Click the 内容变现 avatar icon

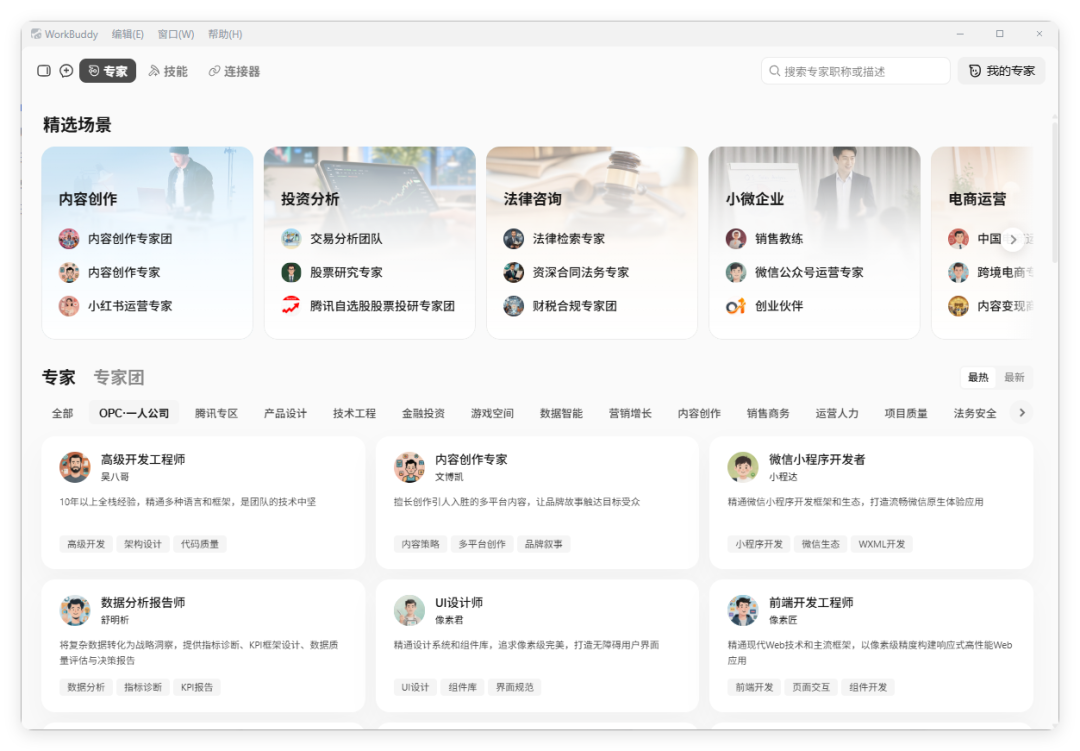click(958, 306)
